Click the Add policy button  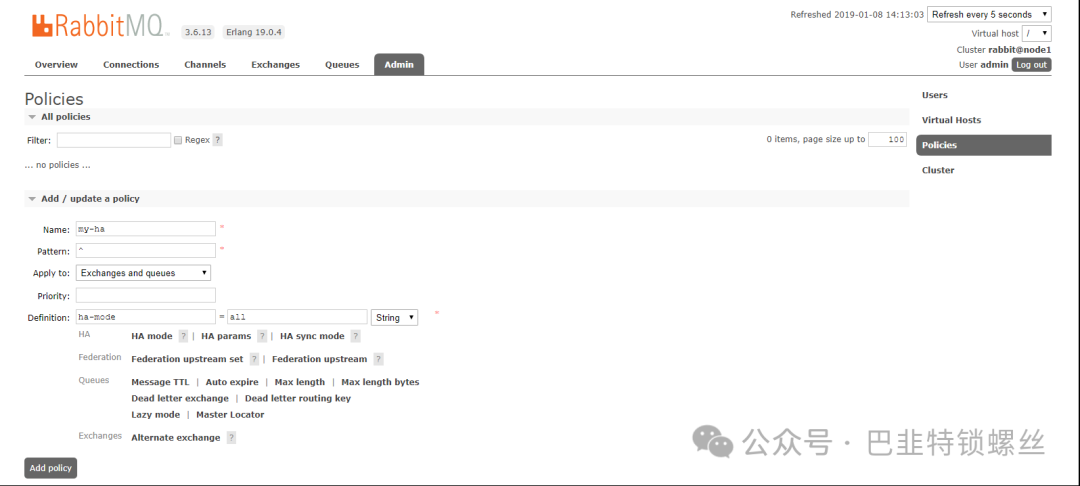coord(50,468)
